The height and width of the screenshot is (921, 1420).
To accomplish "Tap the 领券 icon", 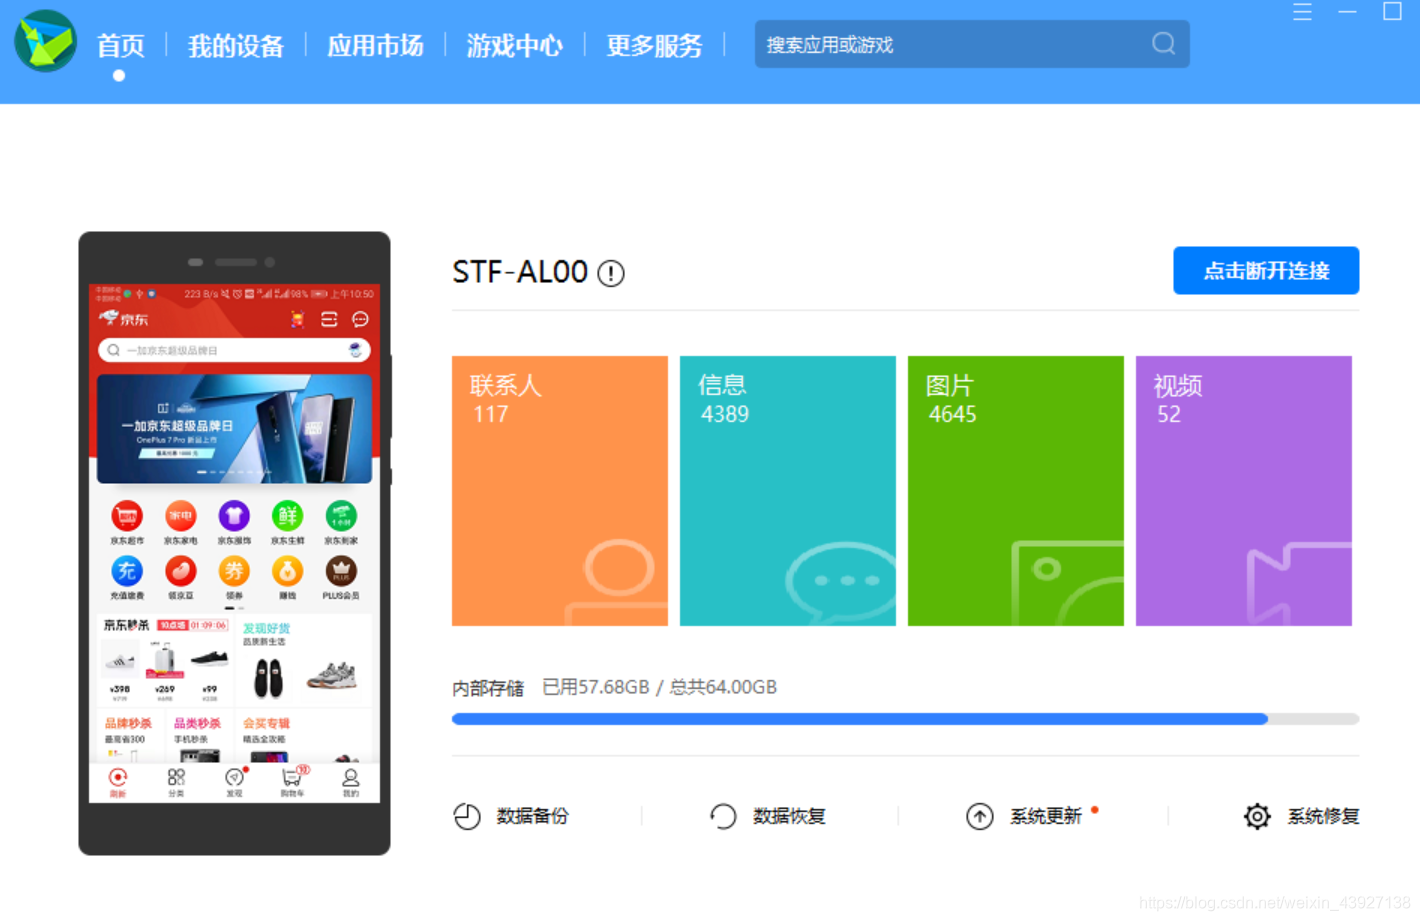I will coord(234,572).
